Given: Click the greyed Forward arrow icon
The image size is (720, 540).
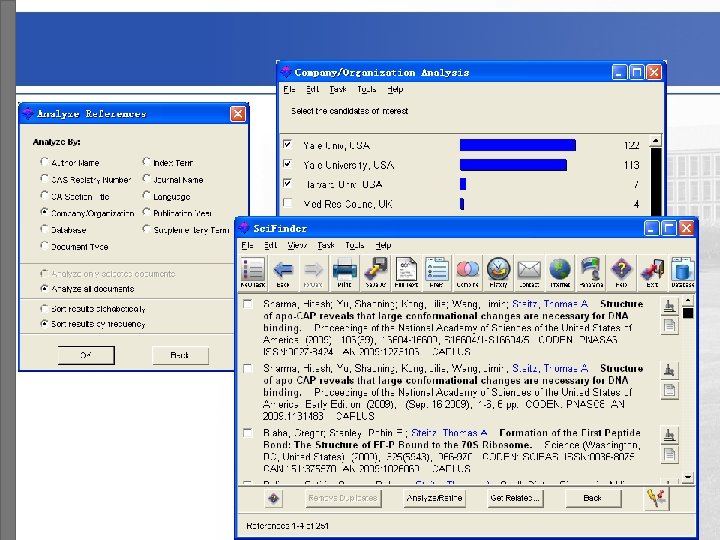Looking at the screenshot, I should (313, 273).
